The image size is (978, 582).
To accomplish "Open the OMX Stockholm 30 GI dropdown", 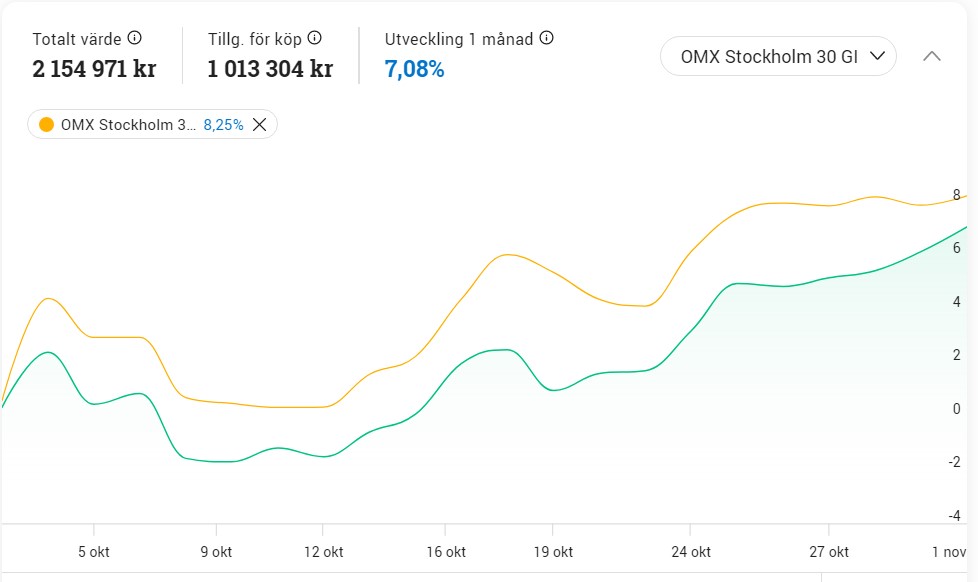I will (778, 57).
